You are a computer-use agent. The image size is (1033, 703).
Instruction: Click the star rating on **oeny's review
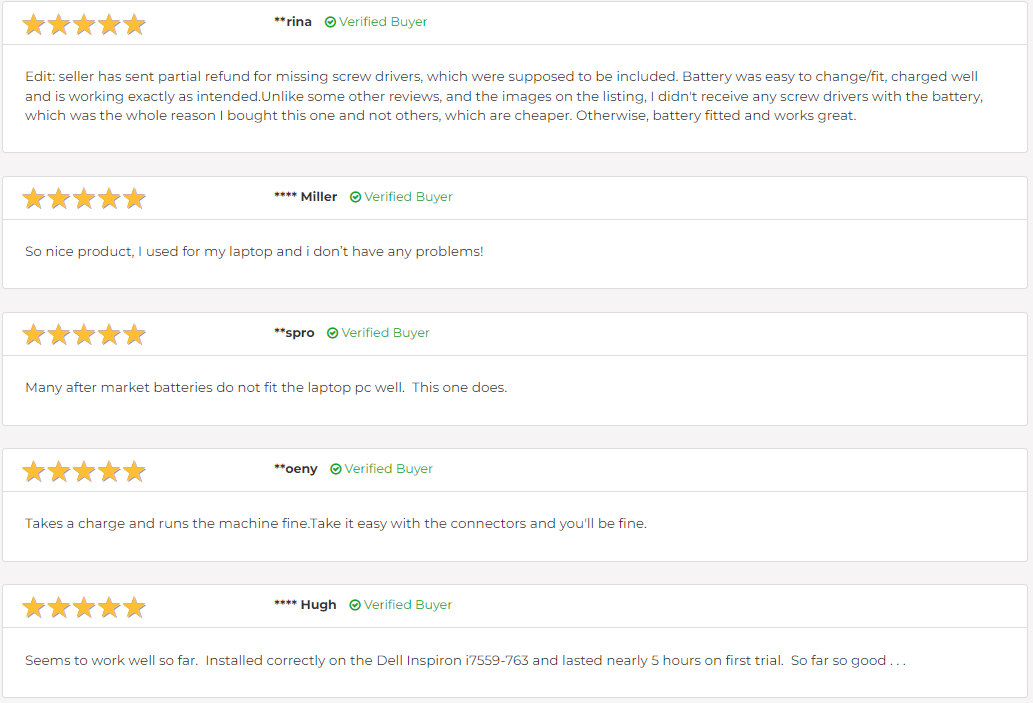coord(84,470)
